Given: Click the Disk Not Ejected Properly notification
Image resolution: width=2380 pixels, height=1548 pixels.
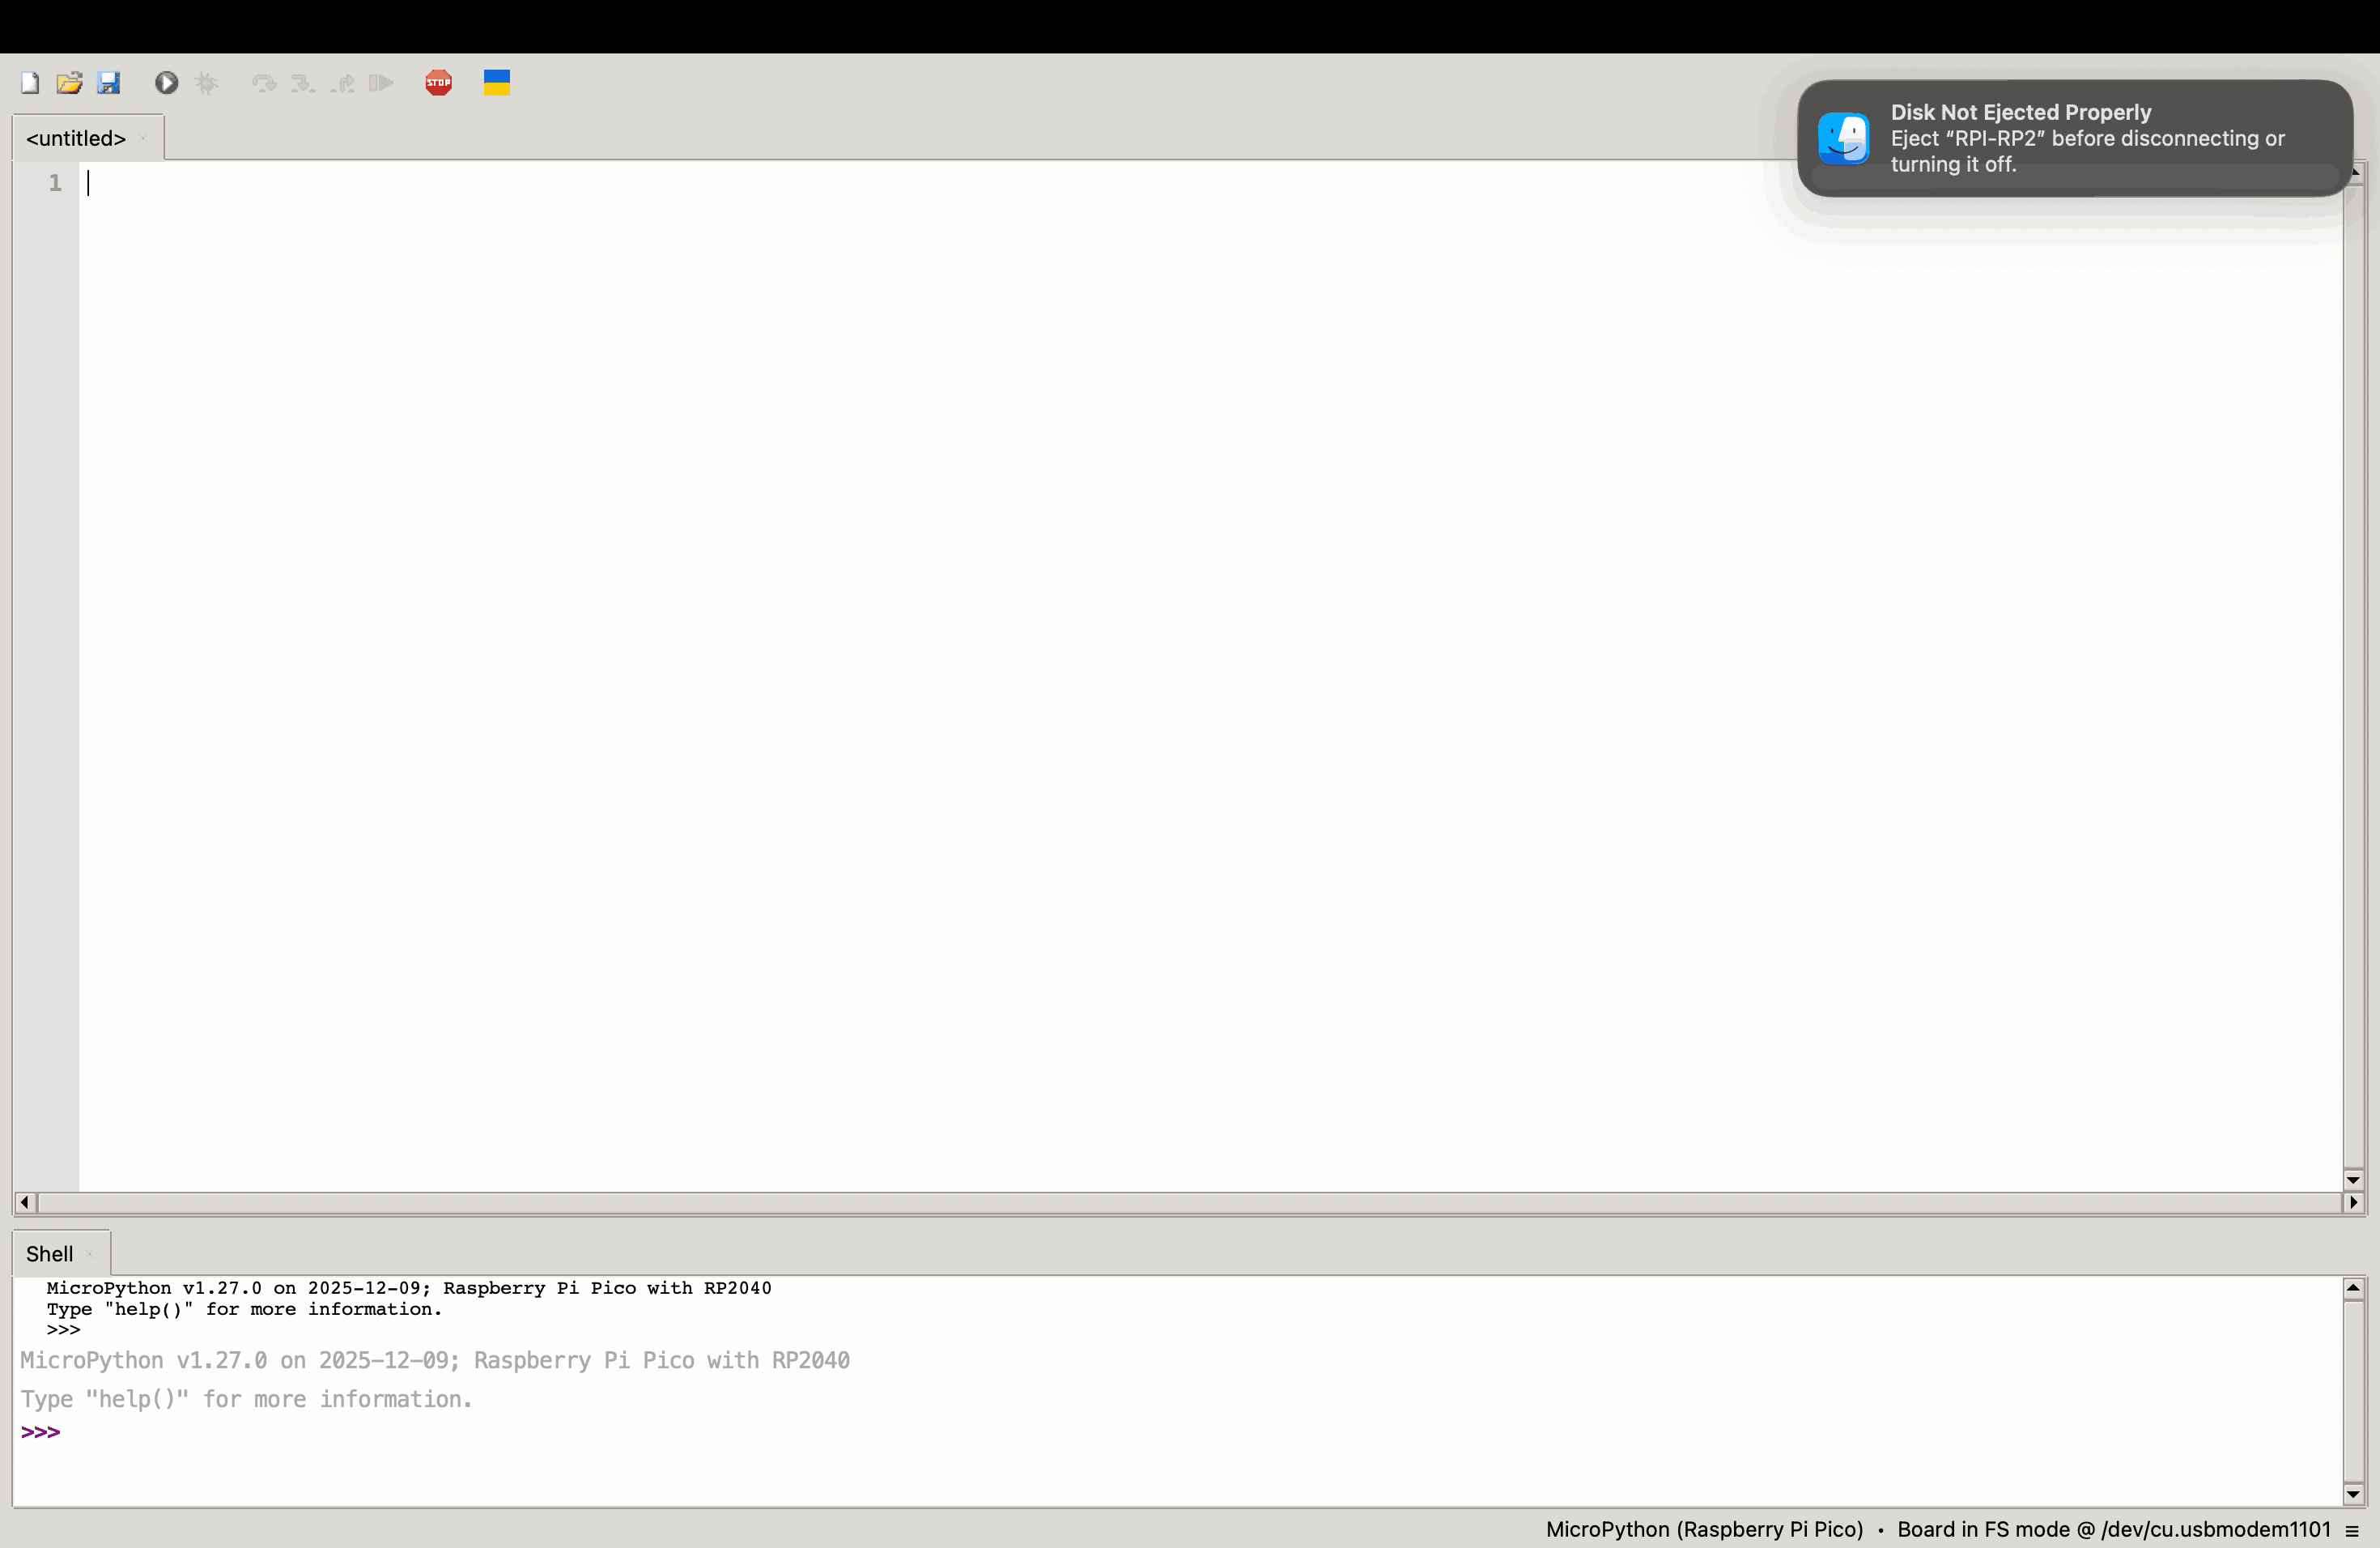Looking at the screenshot, I should 2074,139.
